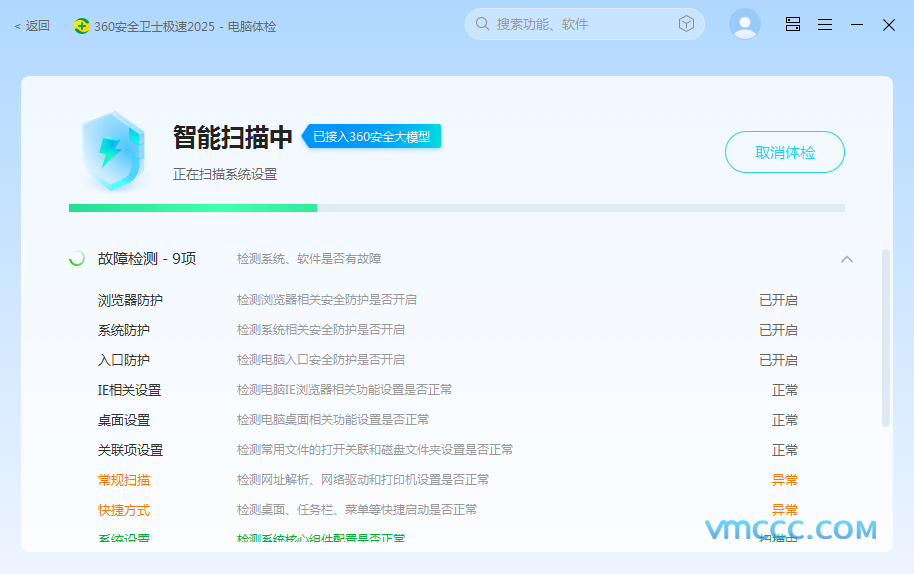Viewport: 914px width, 574px height.
Task: Collapse the 故障检测 section chevron
Action: [x=847, y=259]
